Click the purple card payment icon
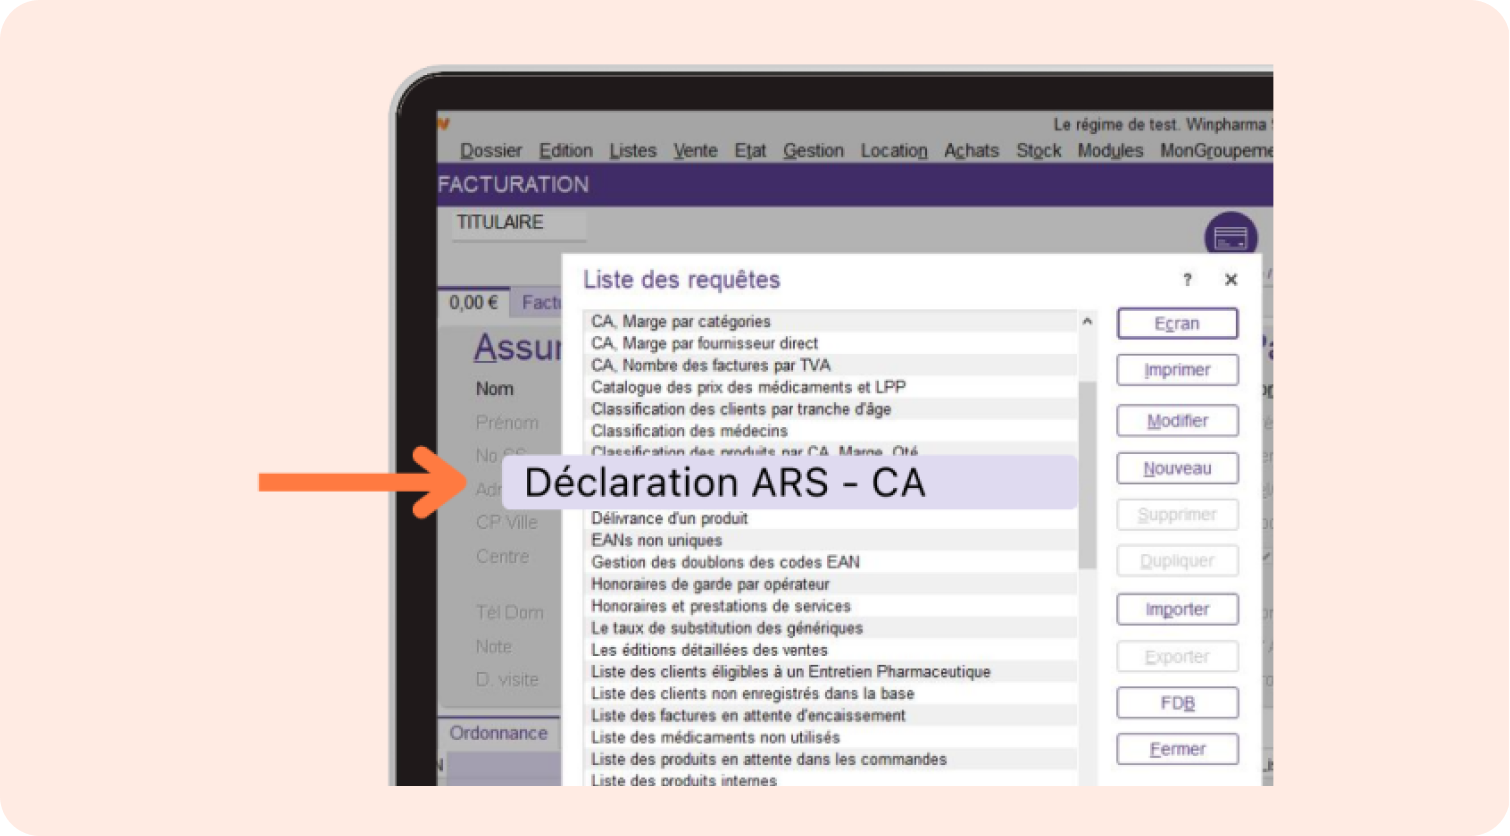Screen dimensions: 1510x836 pos(1230,237)
